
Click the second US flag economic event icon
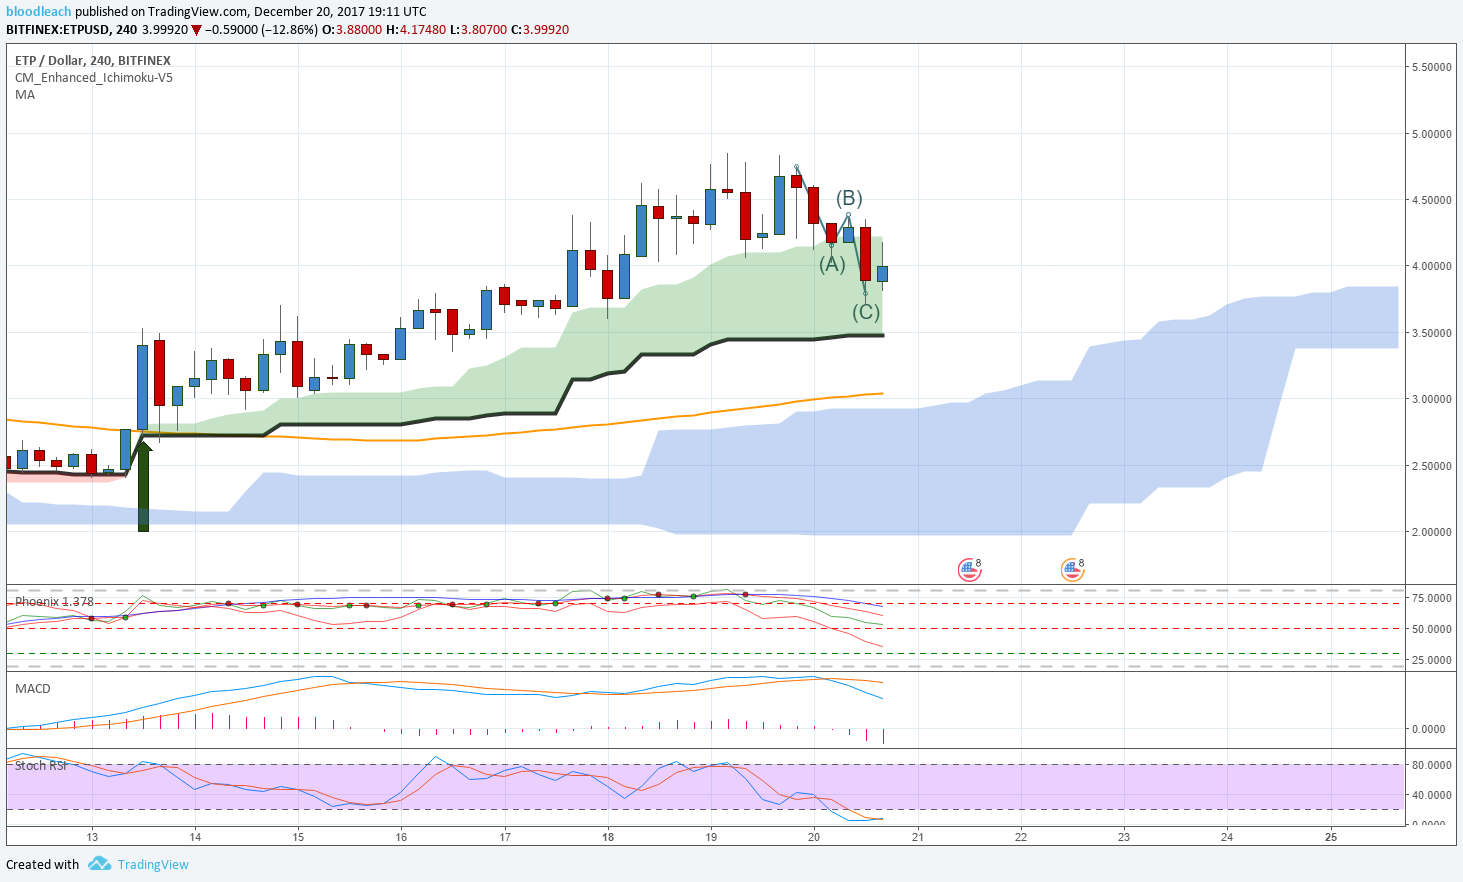(x=1071, y=570)
